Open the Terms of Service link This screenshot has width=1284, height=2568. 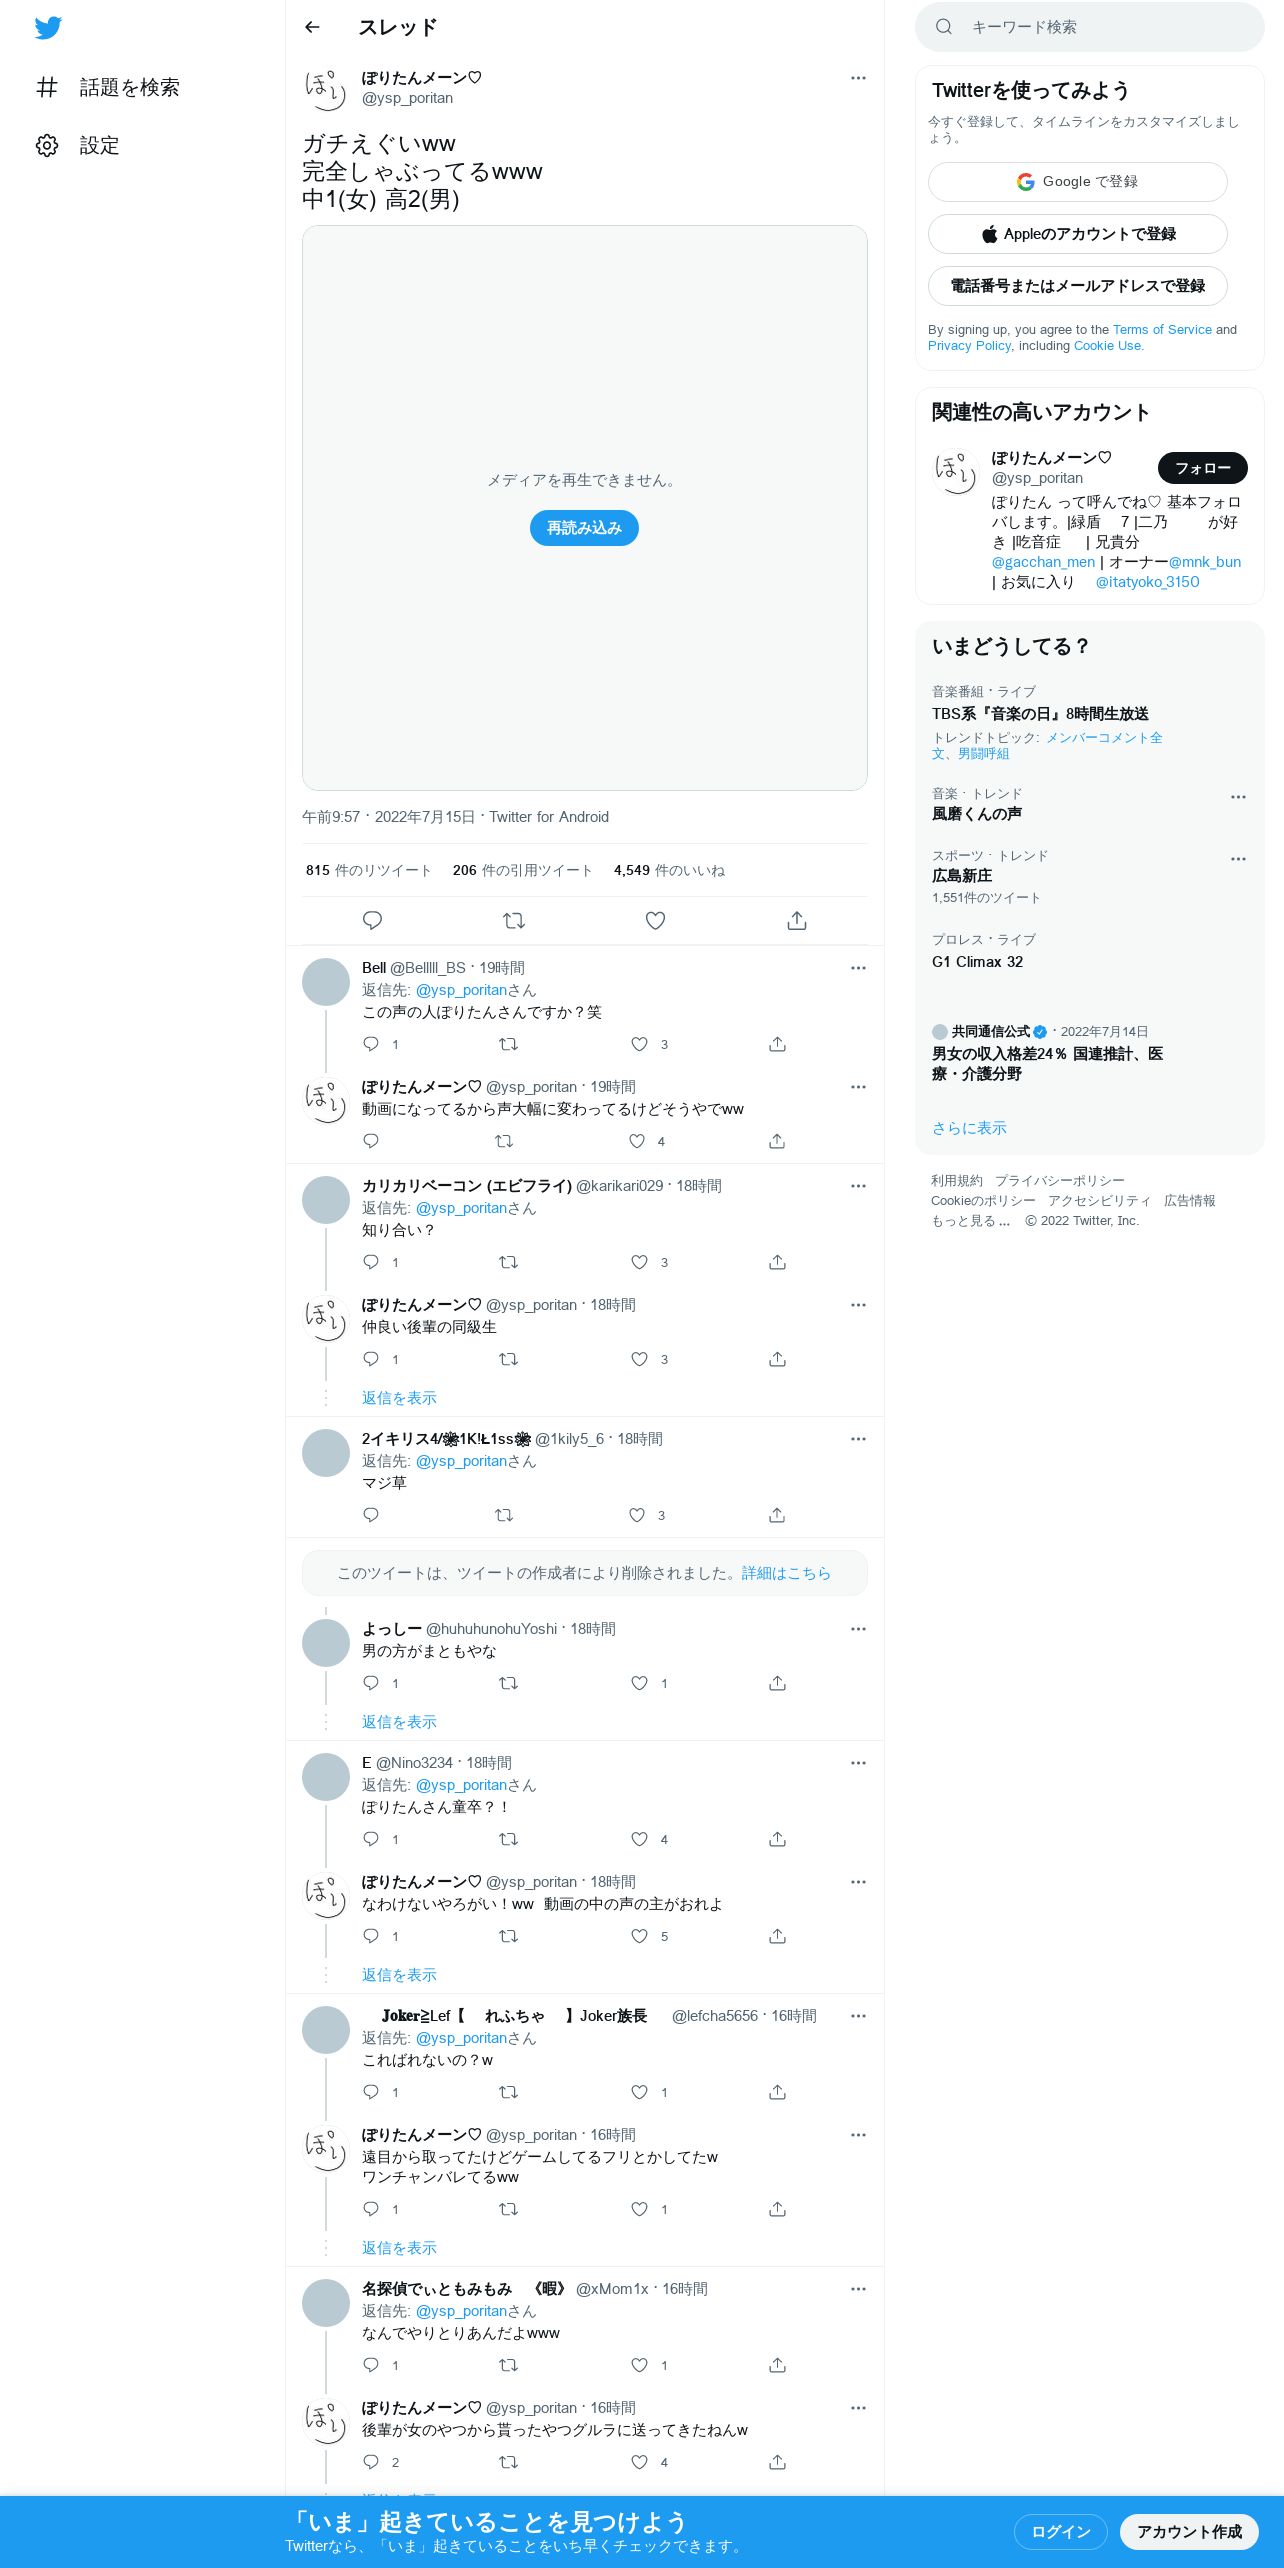(1162, 329)
